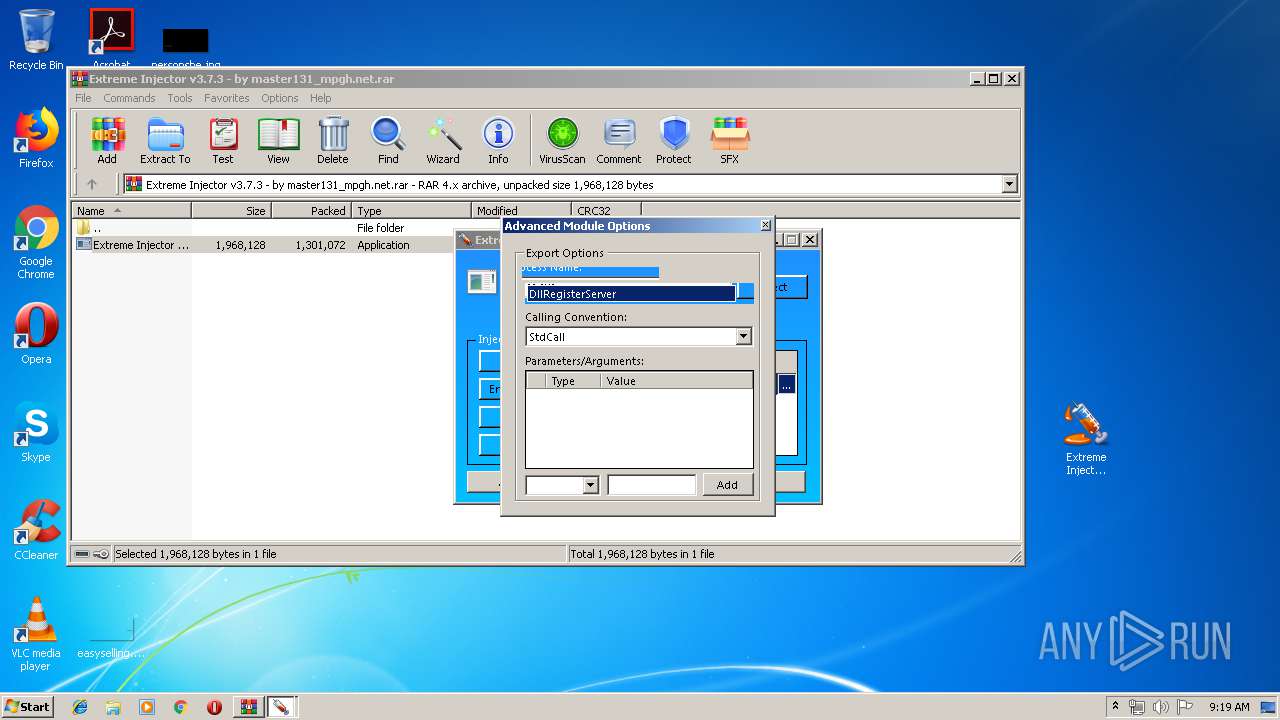Screen dimensions: 1280x720
Task: Open Opera desktop shortcut
Action: [36, 334]
